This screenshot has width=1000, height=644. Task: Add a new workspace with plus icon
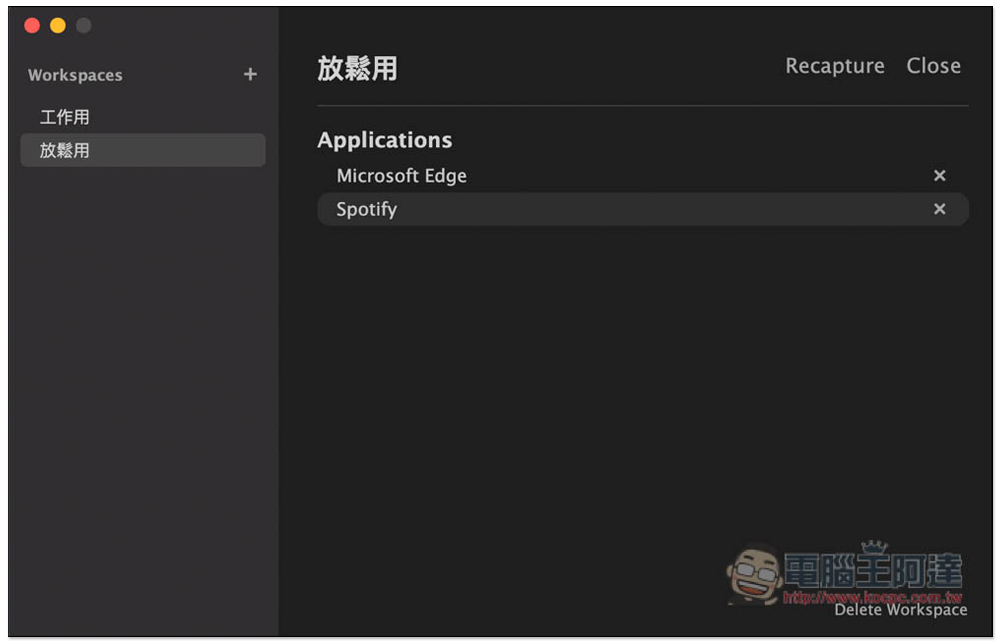[x=250, y=75]
